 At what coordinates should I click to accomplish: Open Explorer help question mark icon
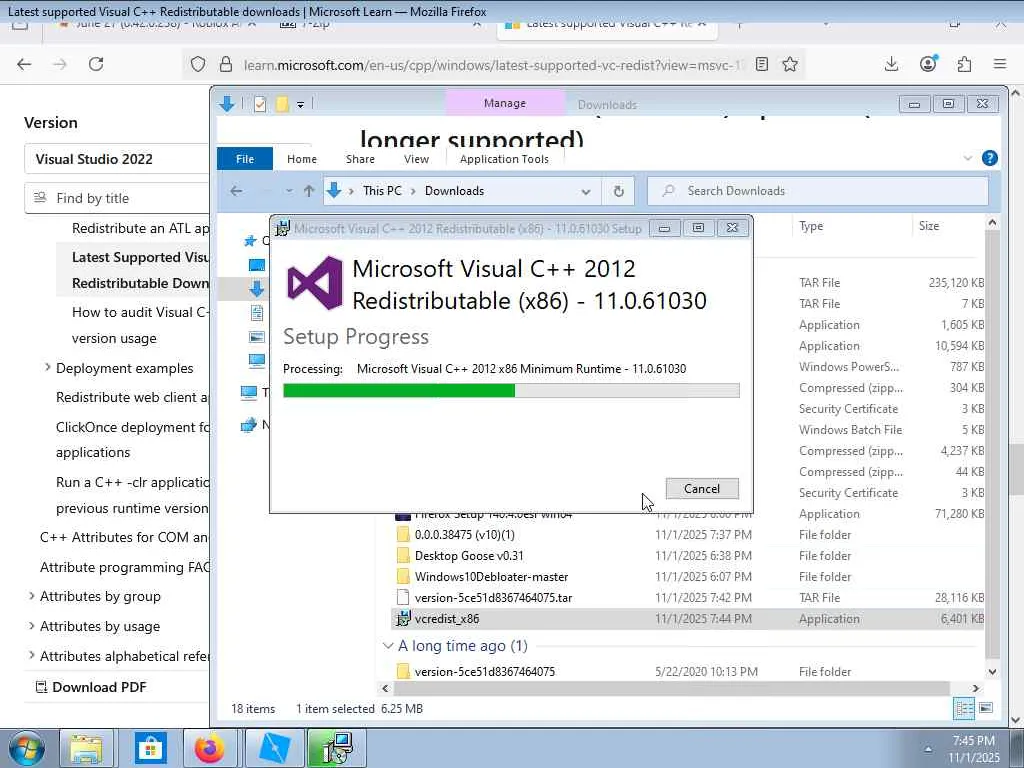989,158
